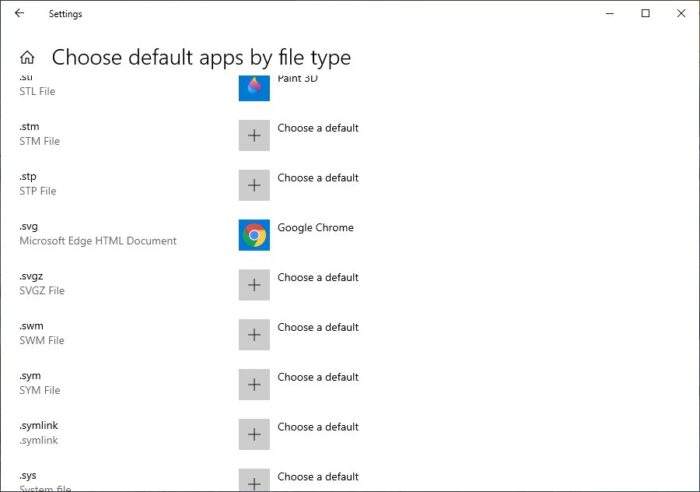
Task: Click 'Microsoft Edge HTML Document' description
Action: click(x=98, y=241)
